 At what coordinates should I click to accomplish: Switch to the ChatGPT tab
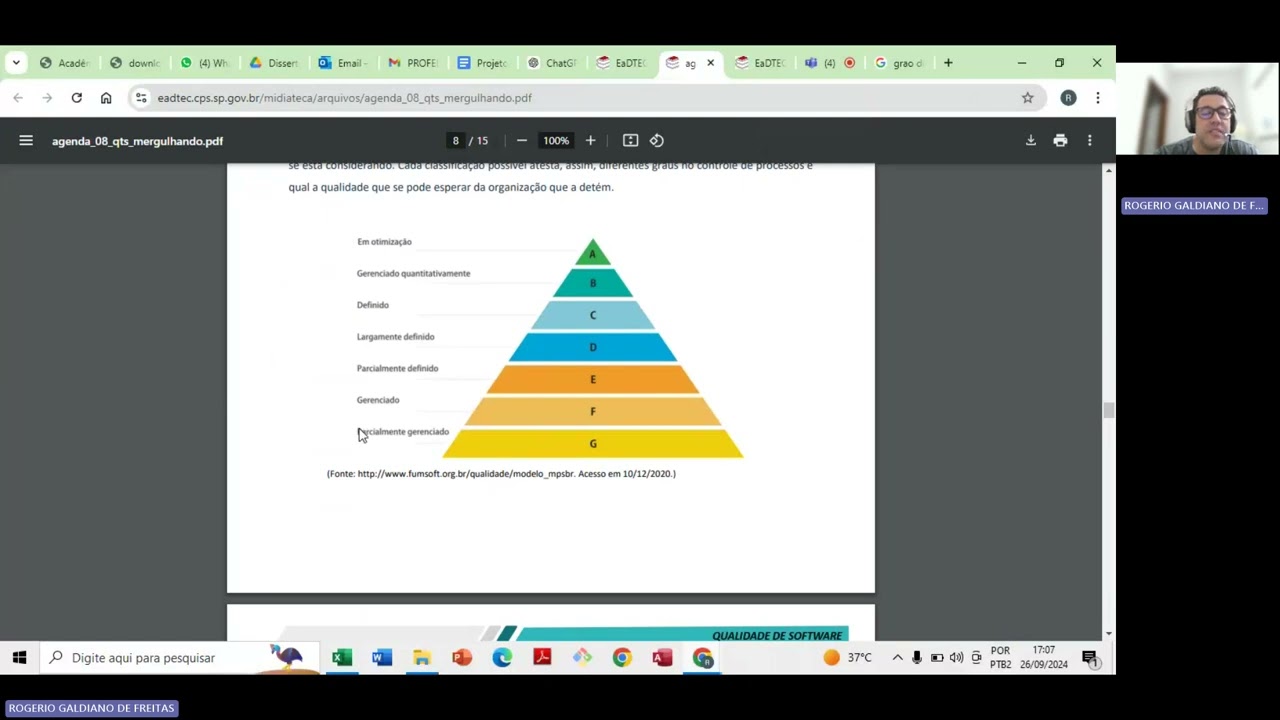coord(552,63)
